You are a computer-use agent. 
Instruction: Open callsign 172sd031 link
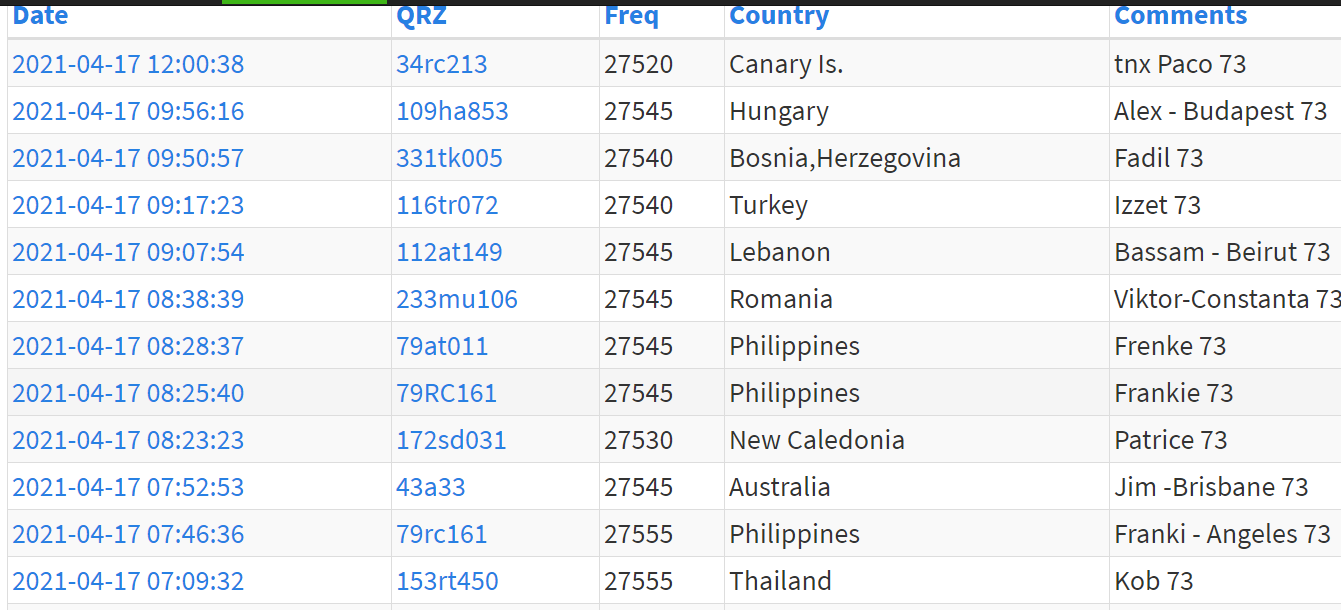point(451,440)
